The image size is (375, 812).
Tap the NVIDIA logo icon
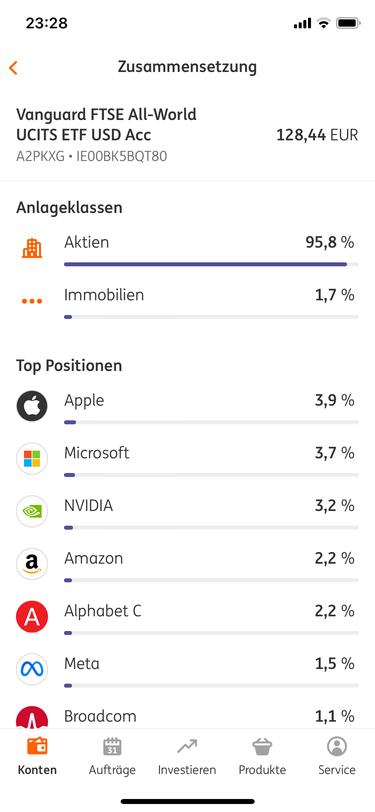pos(32,512)
